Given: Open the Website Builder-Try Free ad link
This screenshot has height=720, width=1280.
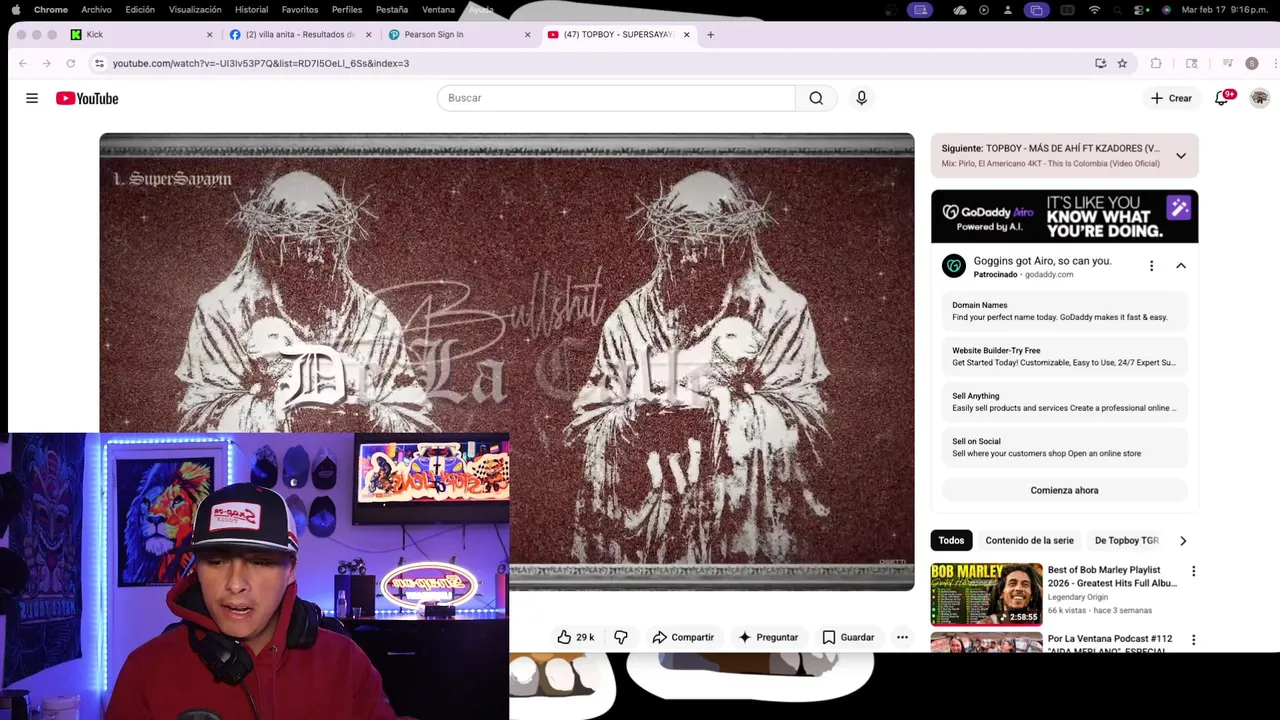Looking at the screenshot, I should (x=1064, y=357).
